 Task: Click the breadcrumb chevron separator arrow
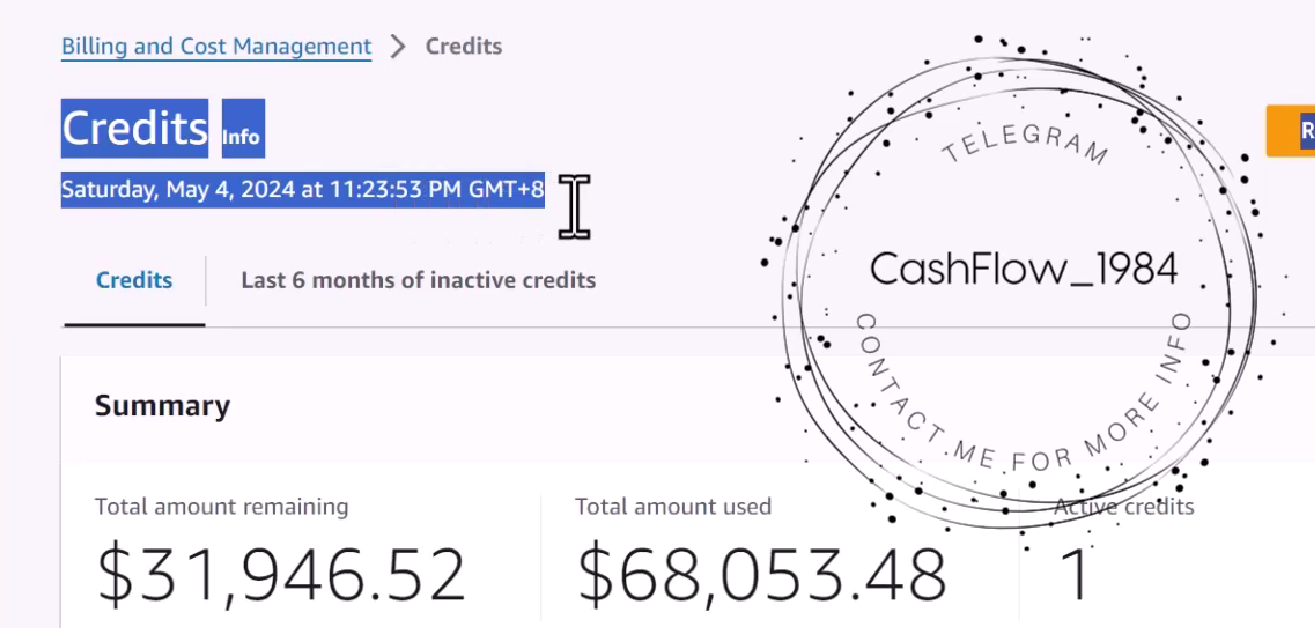pos(398,46)
